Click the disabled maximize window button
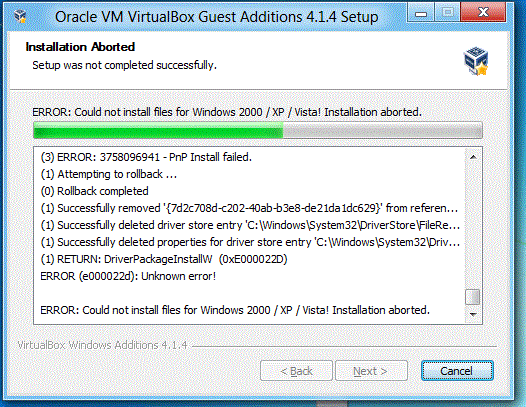The width and height of the screenshot is (526, 407). pyautogui.click(x=447, y=13)
